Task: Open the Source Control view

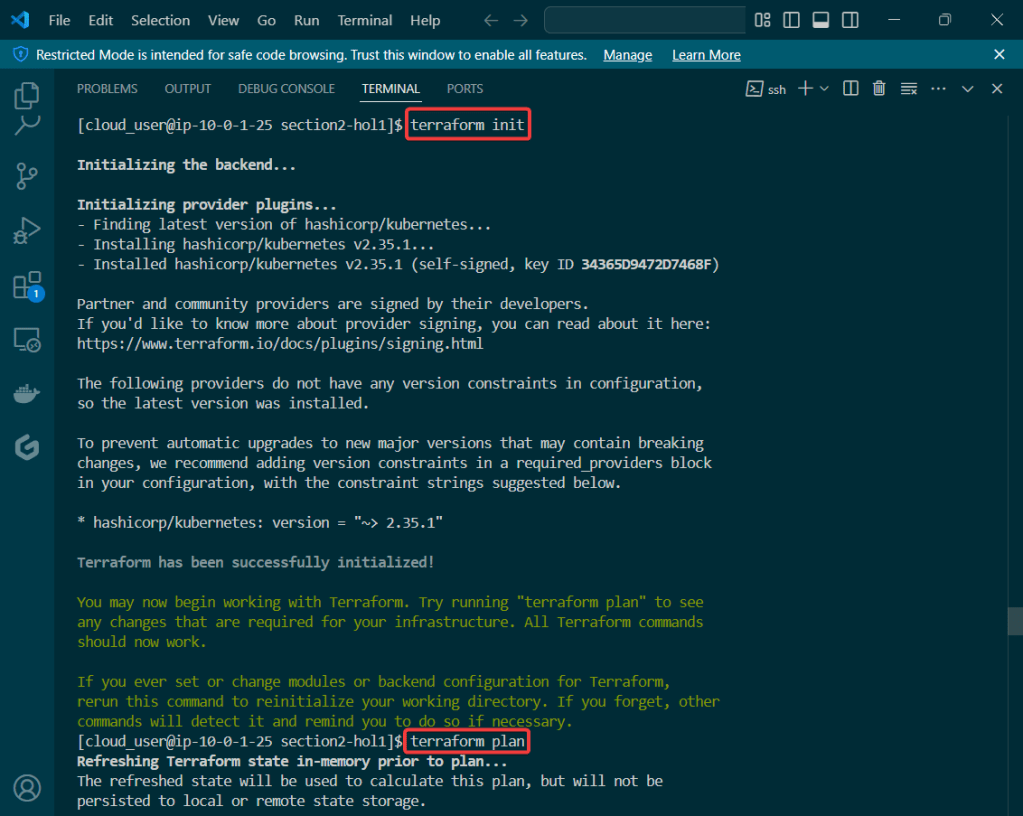Action: [27, 178]
